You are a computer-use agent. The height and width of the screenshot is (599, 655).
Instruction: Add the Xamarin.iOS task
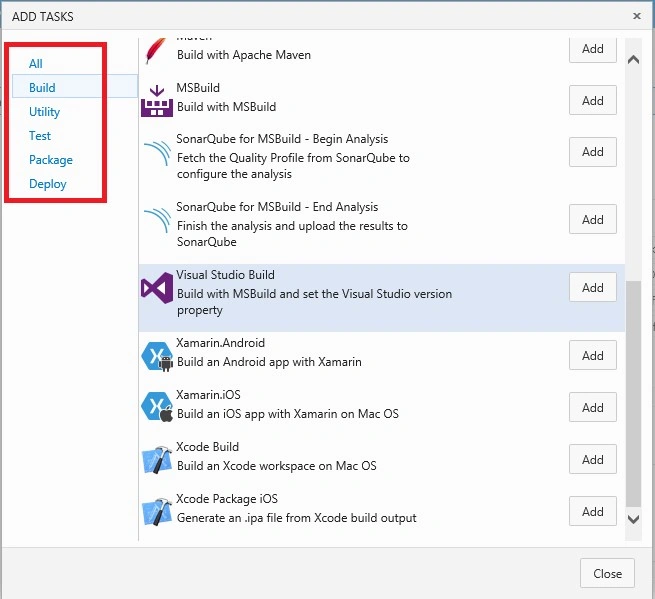click(592, 407)
